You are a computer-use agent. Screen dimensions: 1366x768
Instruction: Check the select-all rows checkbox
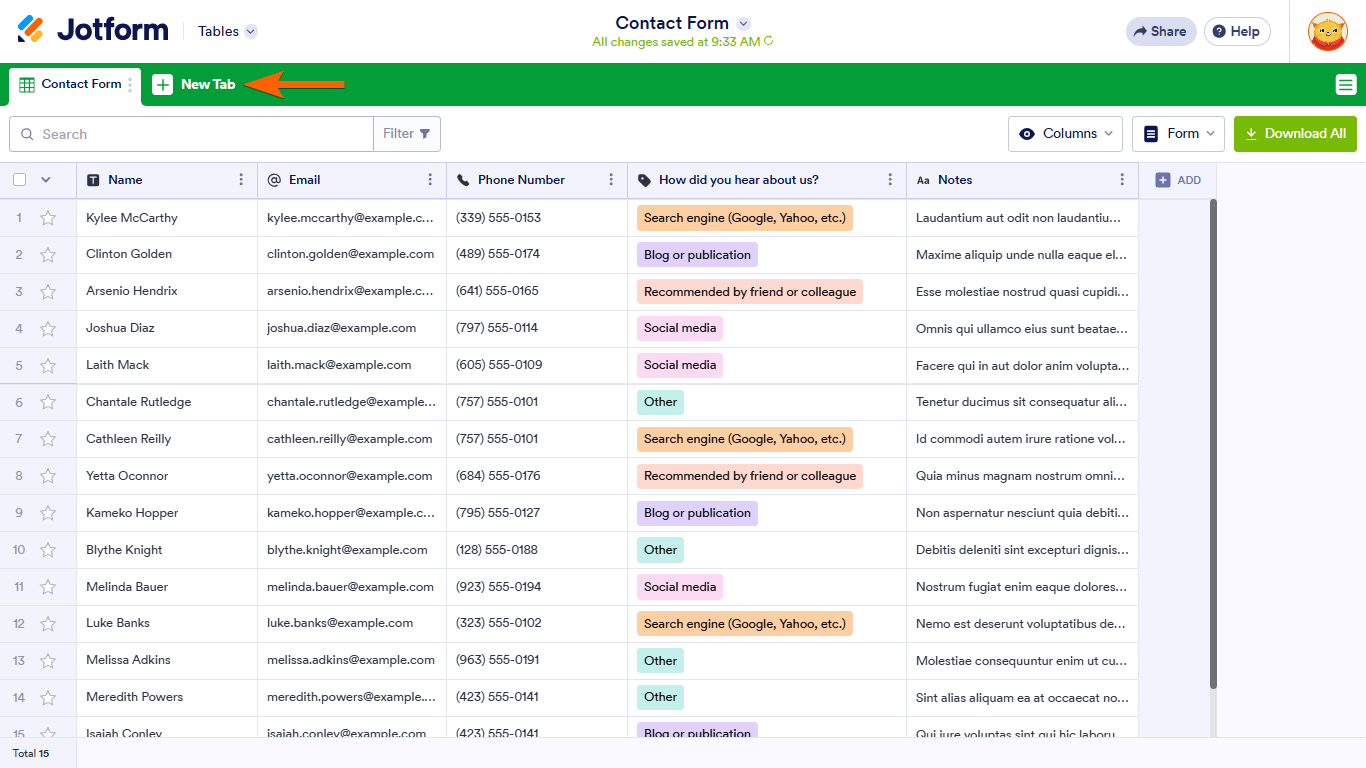tap(20, 180)
